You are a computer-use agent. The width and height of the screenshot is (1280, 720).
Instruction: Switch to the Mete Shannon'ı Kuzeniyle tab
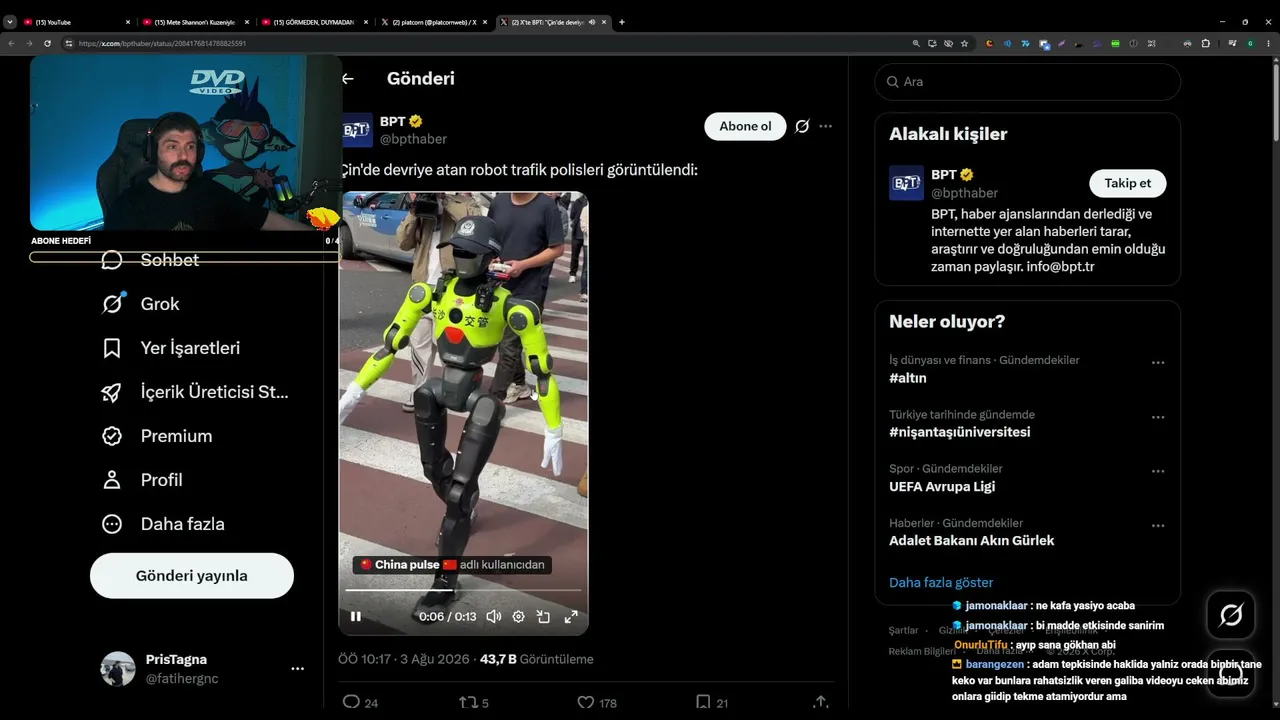196,22
